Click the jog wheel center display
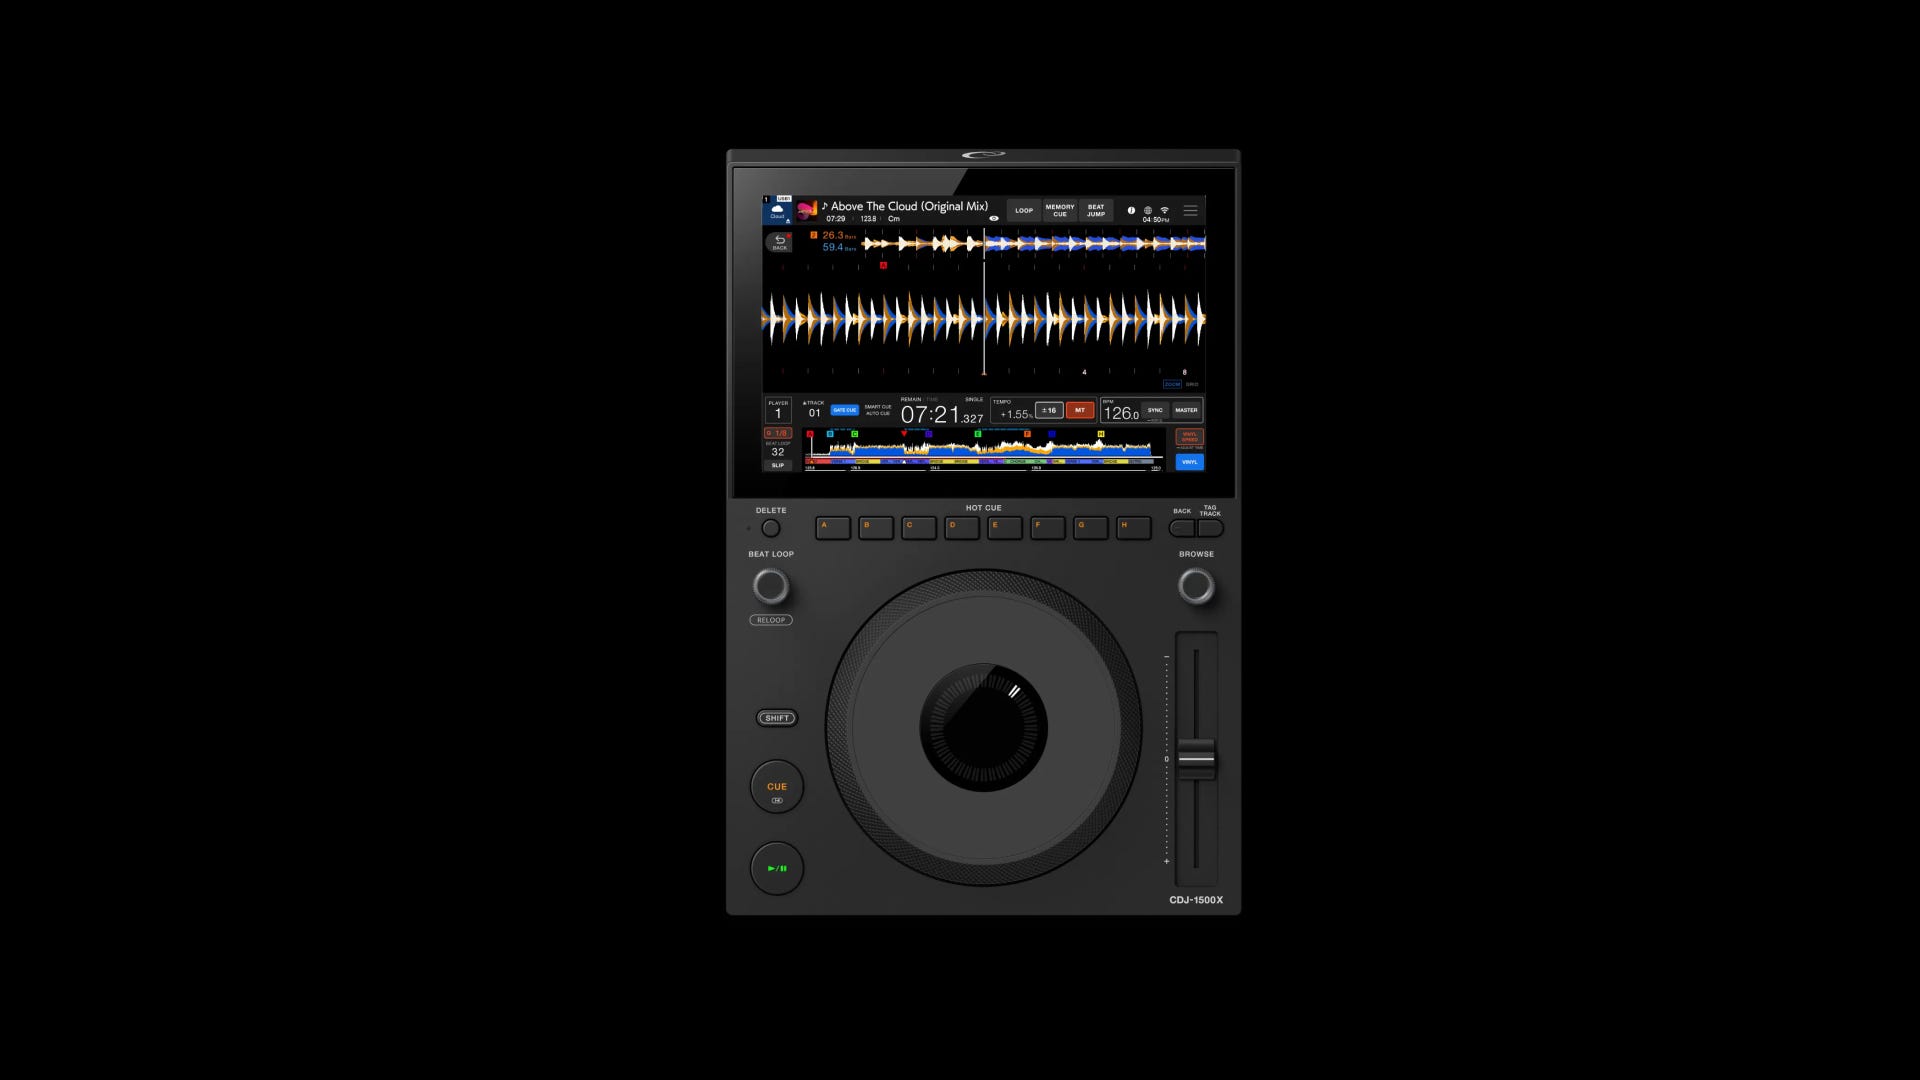Viewport: 1920px width, 1080px height. click(x=984, y=728)
